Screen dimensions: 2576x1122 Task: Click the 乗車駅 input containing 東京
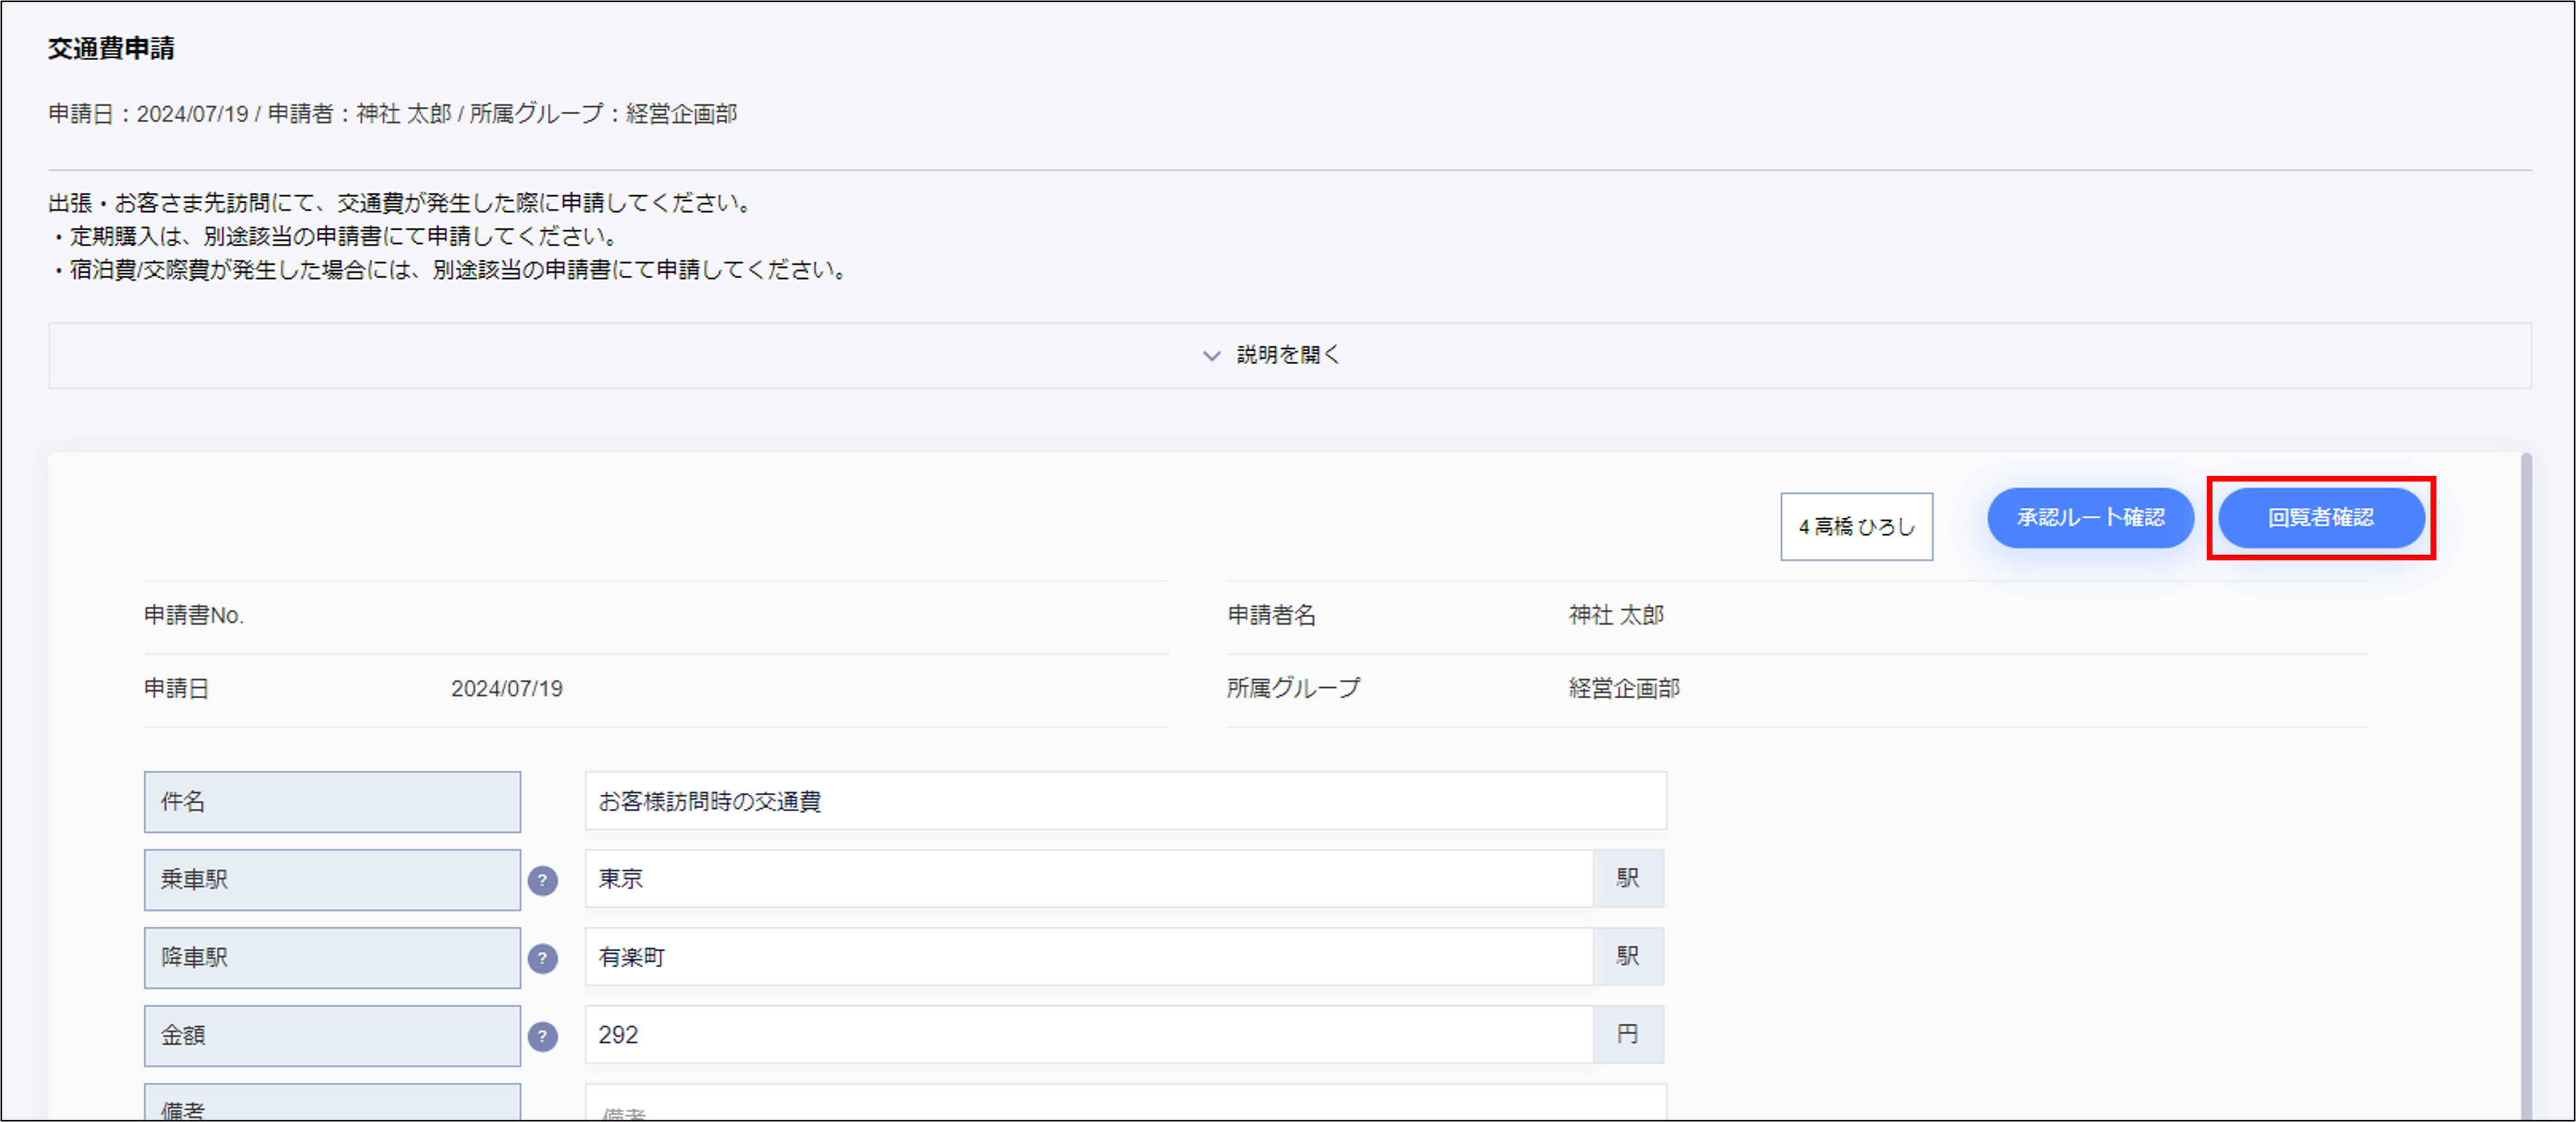1089,879
